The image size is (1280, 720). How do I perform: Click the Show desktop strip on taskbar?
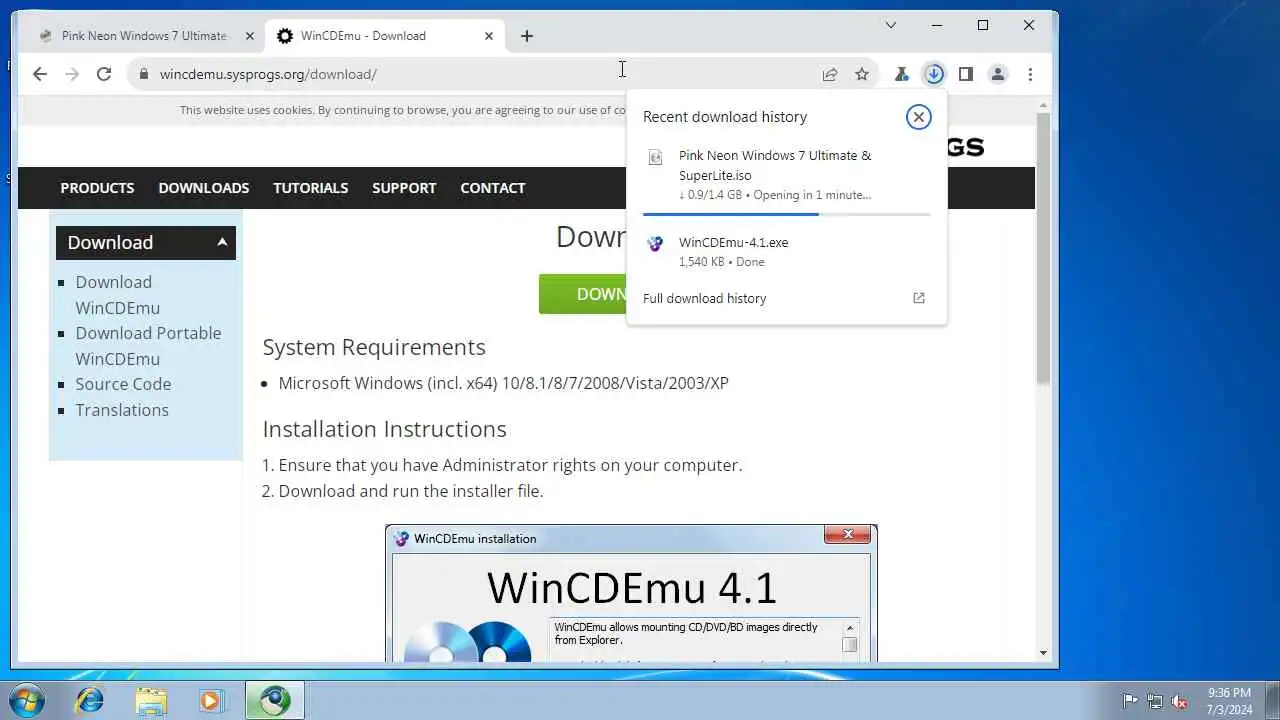pyautogui.click(x=1272, y=700)
